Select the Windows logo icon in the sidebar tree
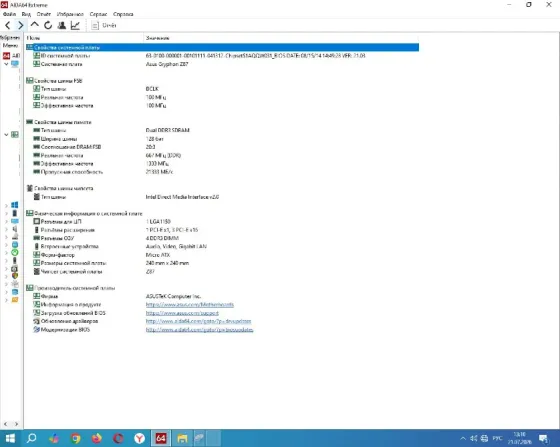The height and width of the screenshot is (447, 560). [x=15, y=205]
